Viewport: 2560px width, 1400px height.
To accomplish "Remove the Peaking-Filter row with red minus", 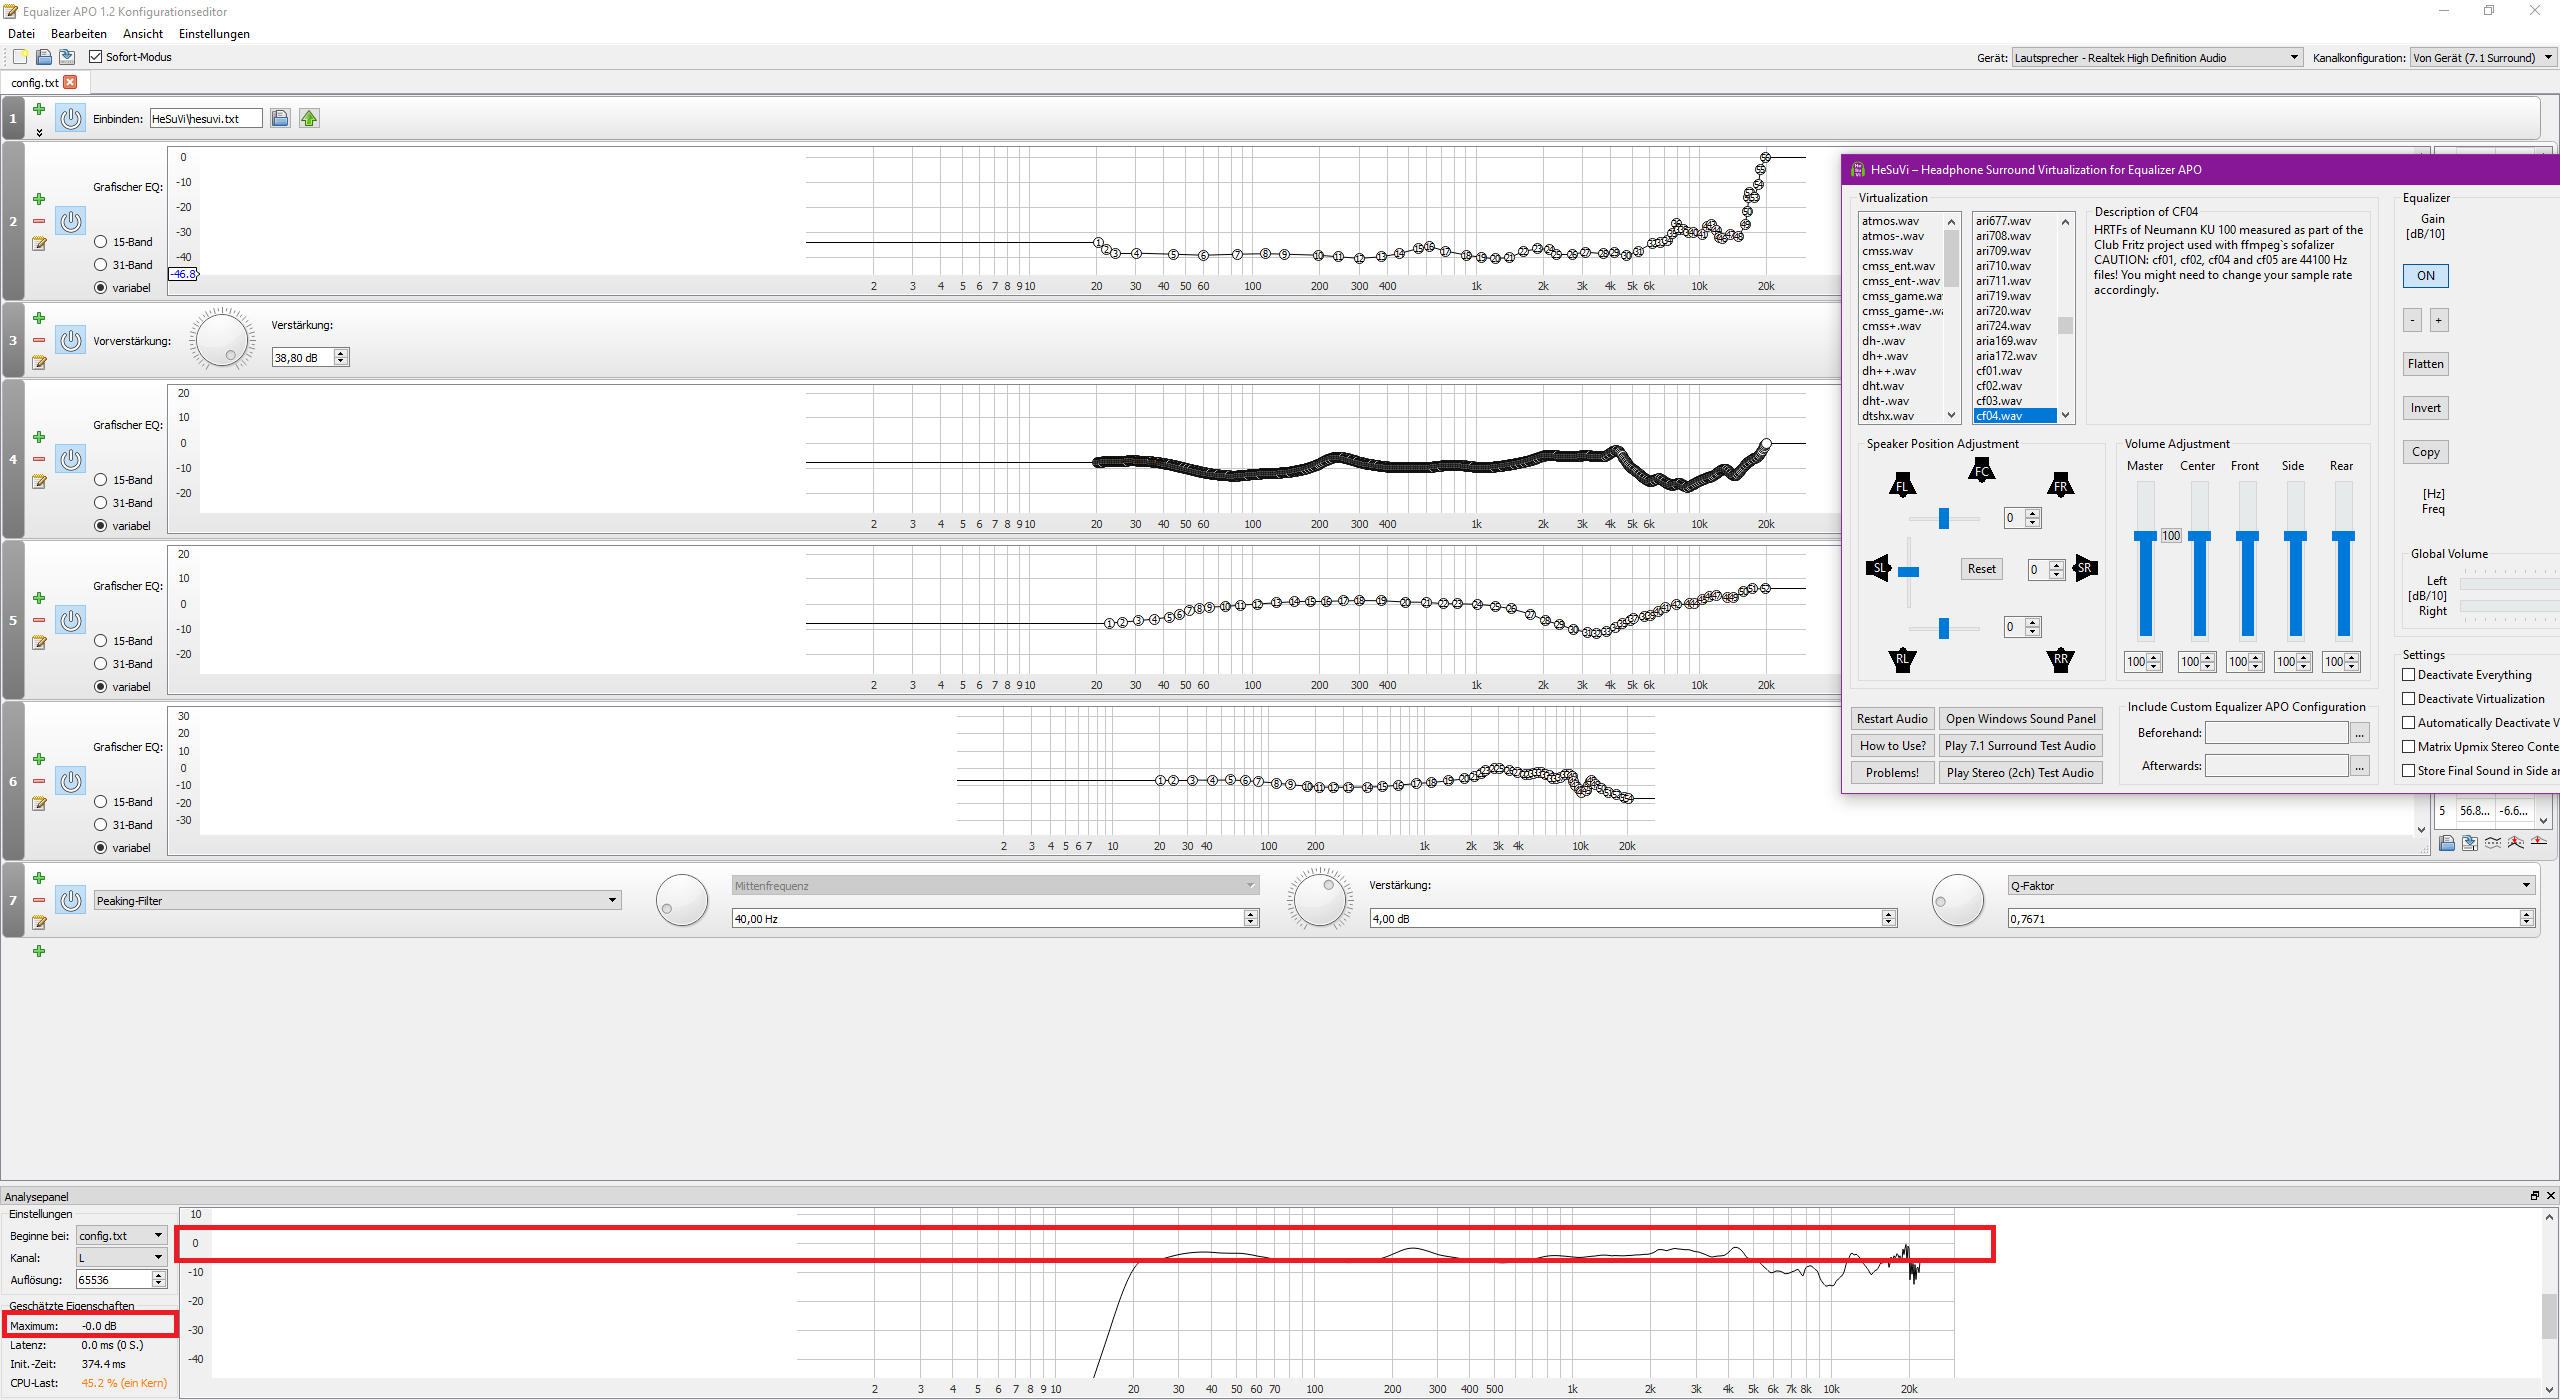I will coord(39,900).
